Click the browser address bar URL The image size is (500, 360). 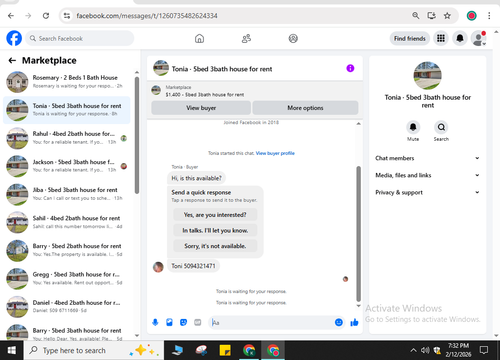point(147,16)
